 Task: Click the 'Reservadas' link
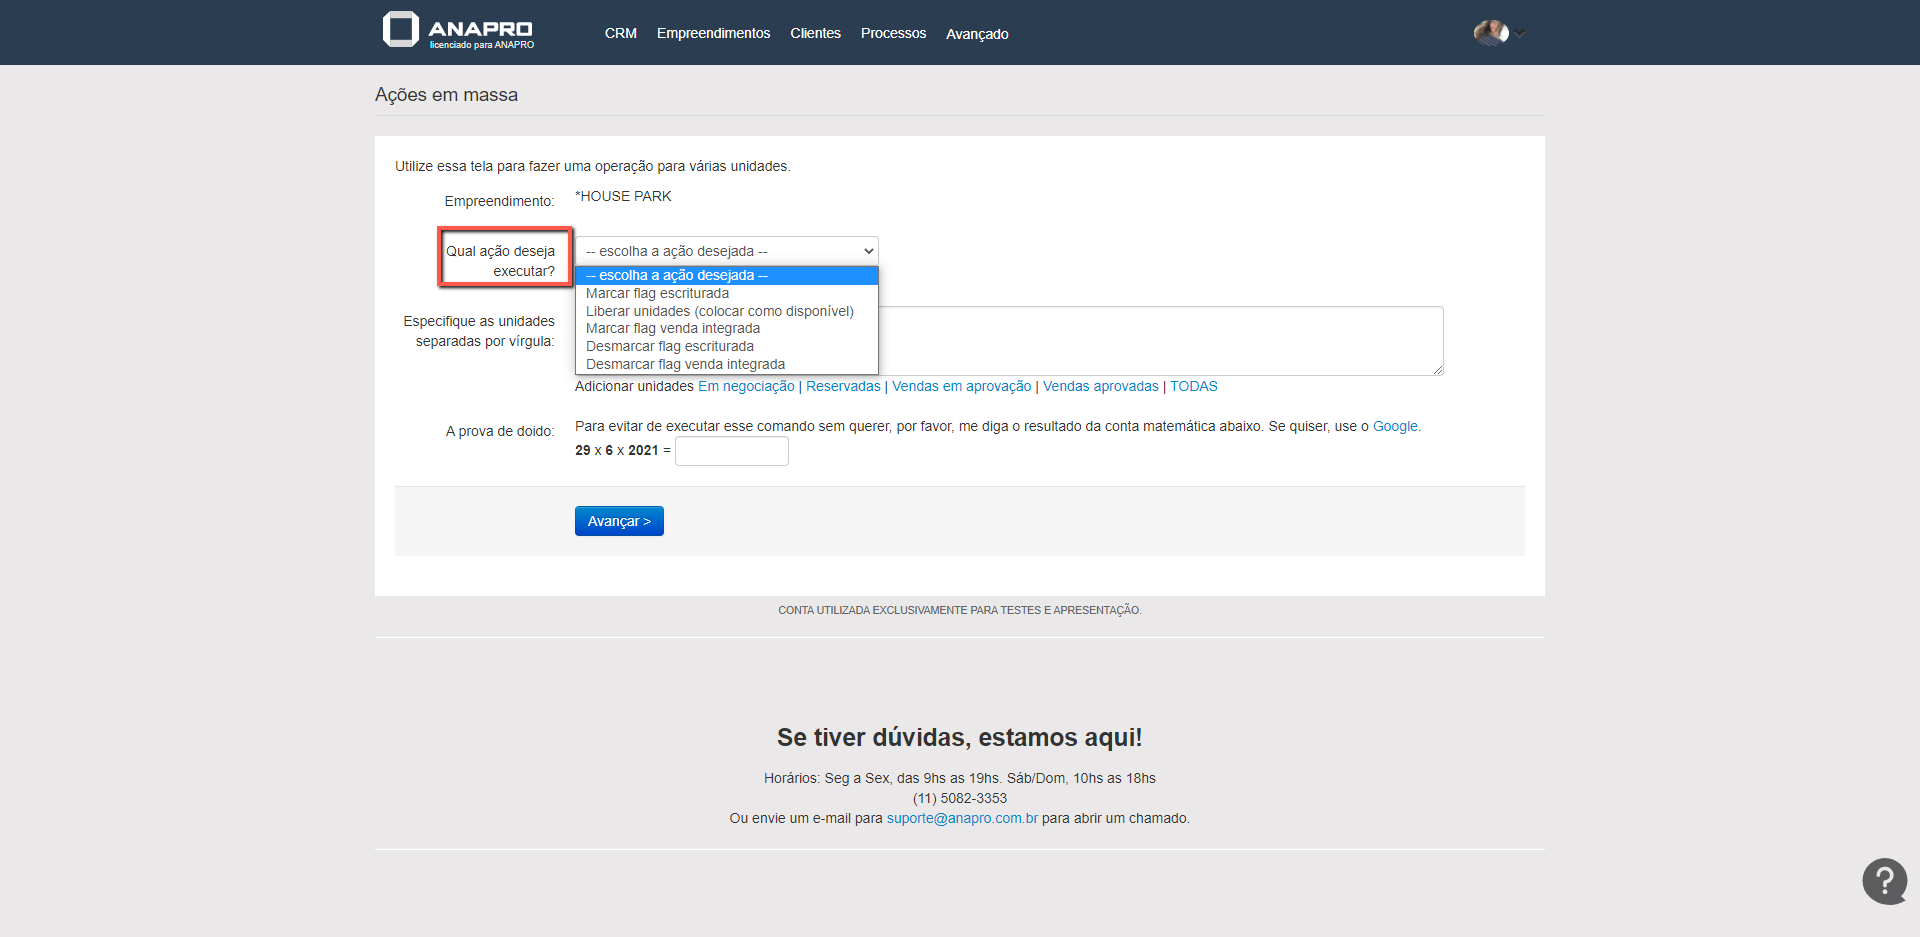pos(843,387)
